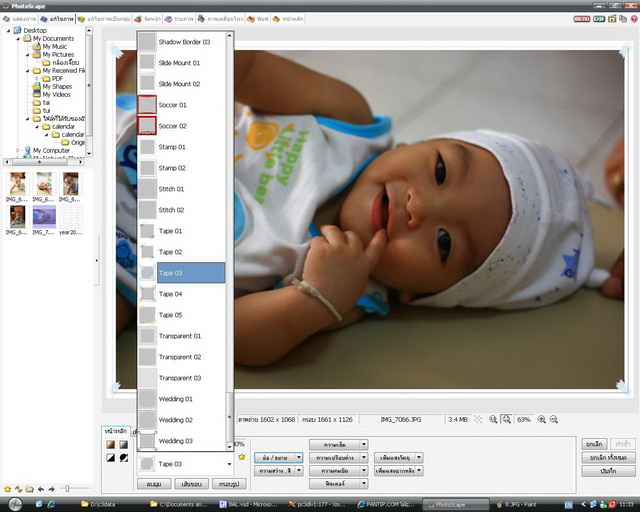This screenshot has width=640, height=512.
Task: Pick the Soccer 02 frame option
Action: click(x=182, y=126)
